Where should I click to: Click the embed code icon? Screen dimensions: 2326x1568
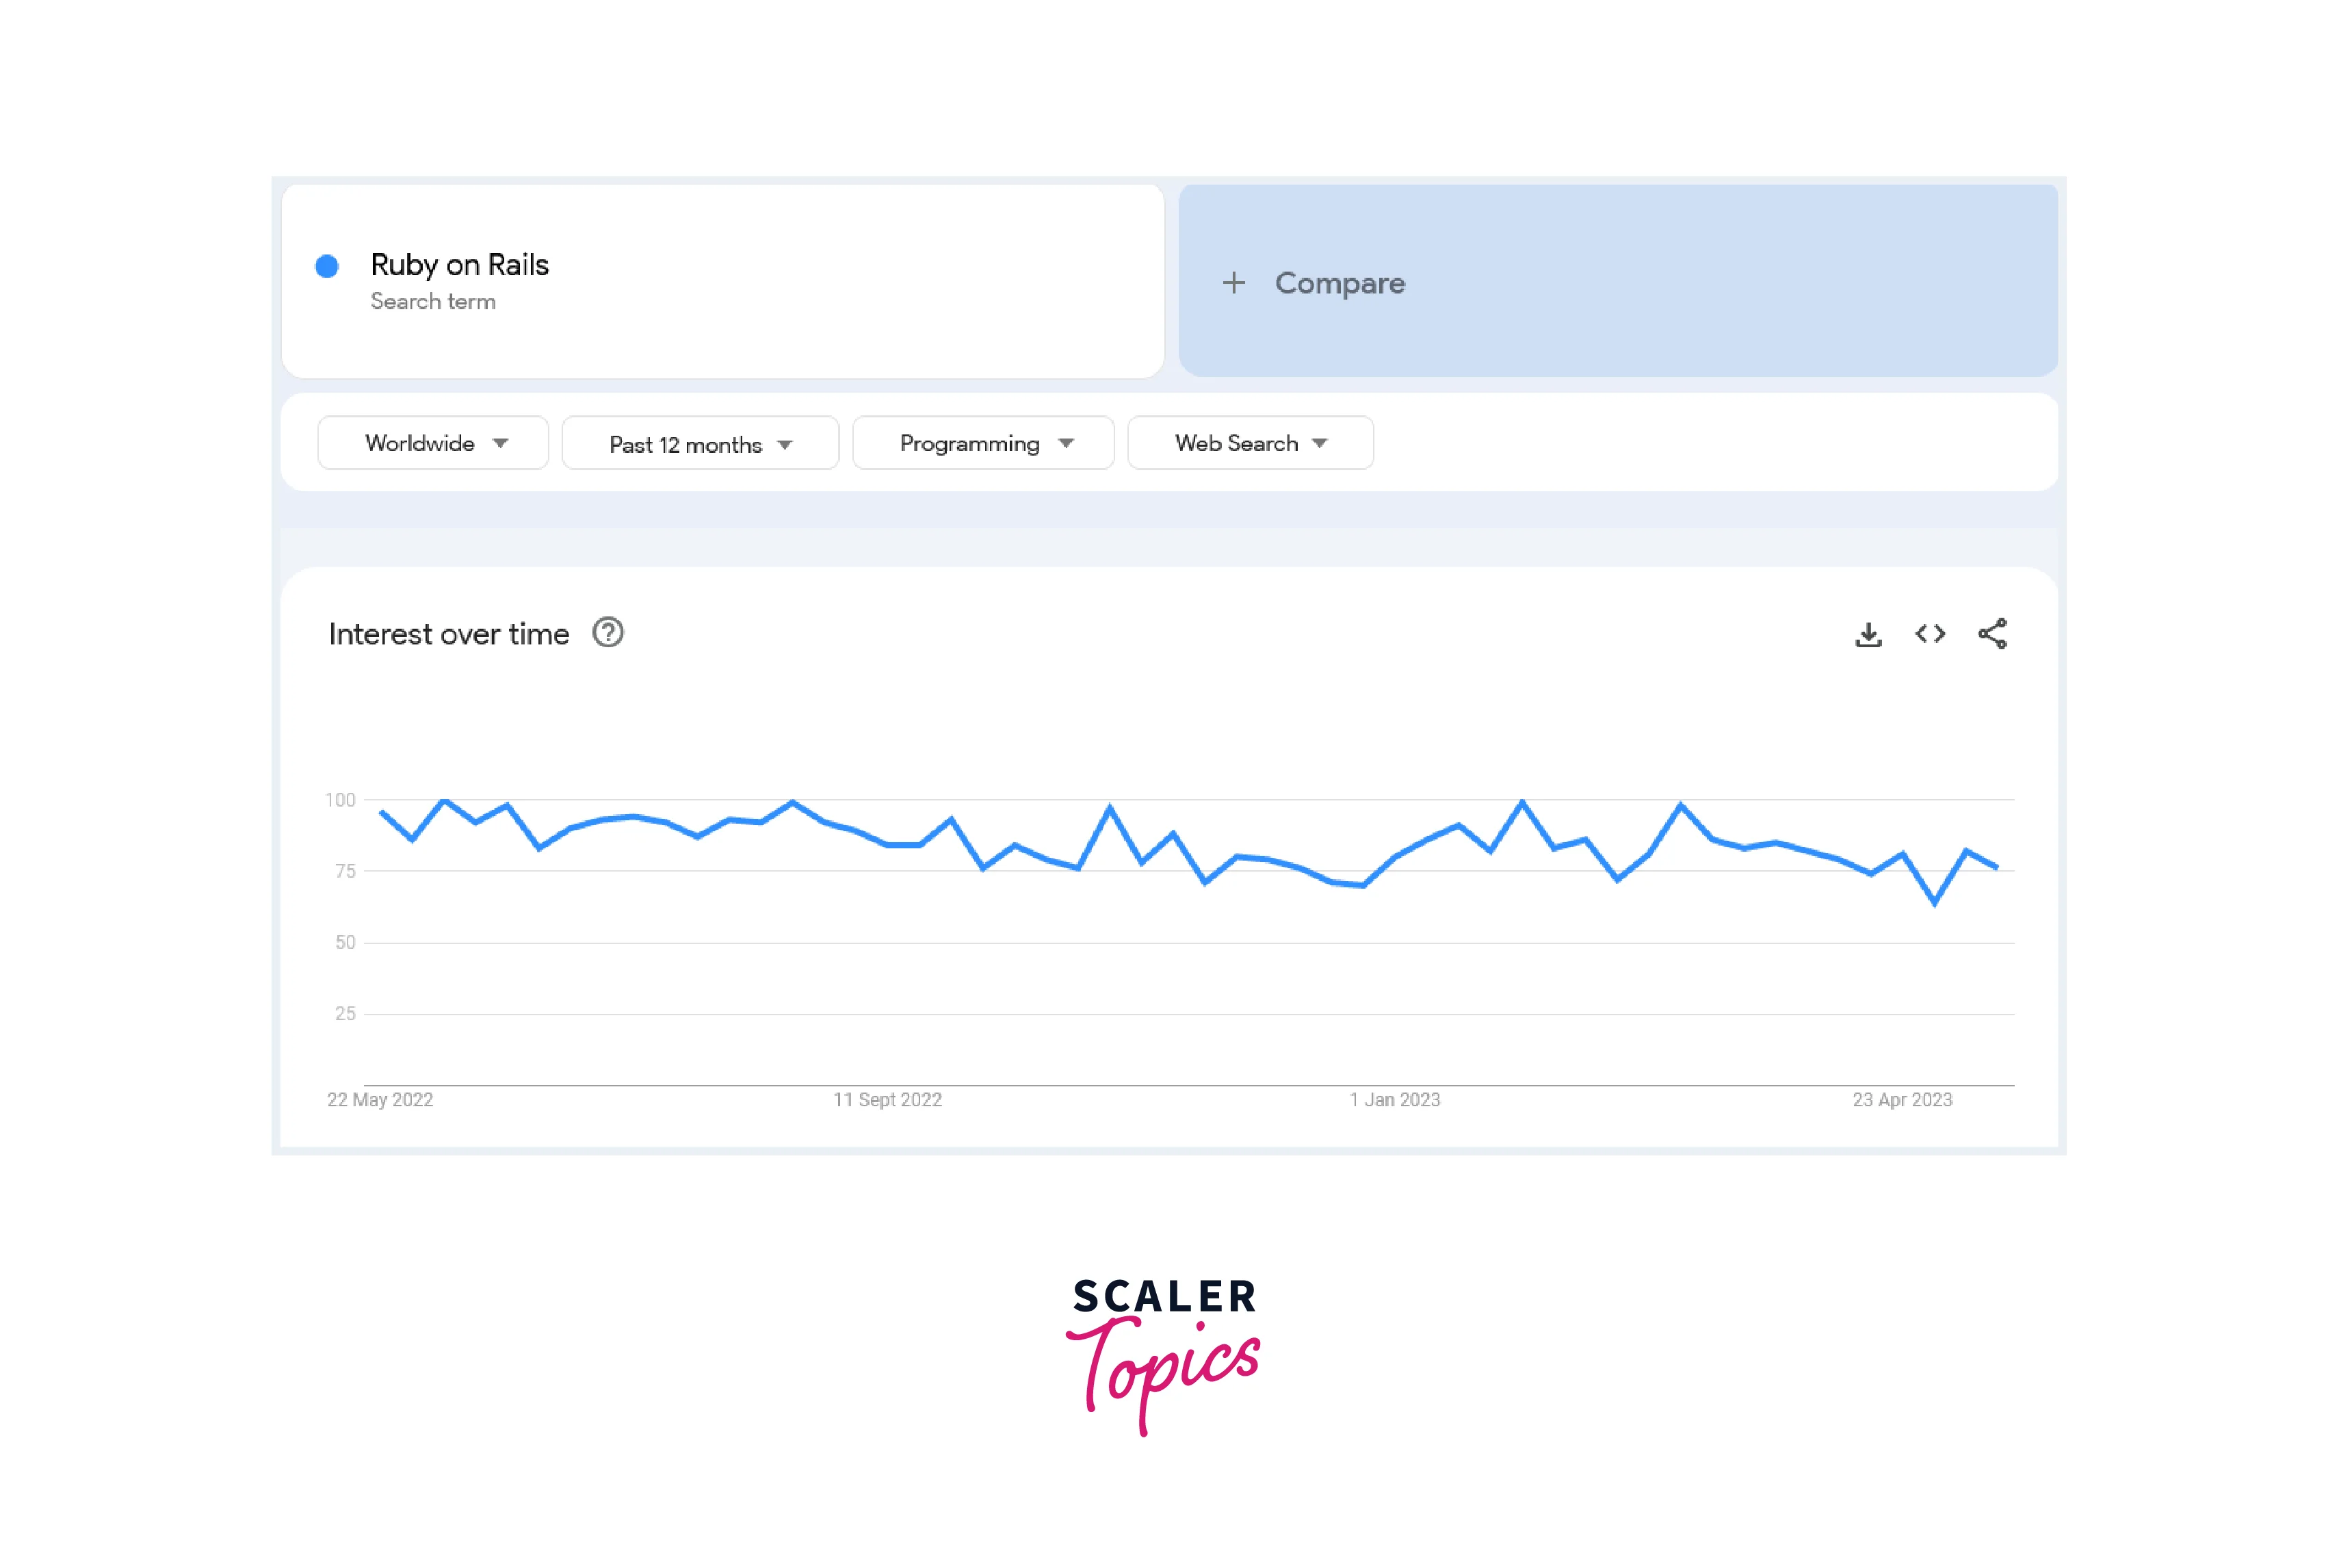coord(1930,634)
